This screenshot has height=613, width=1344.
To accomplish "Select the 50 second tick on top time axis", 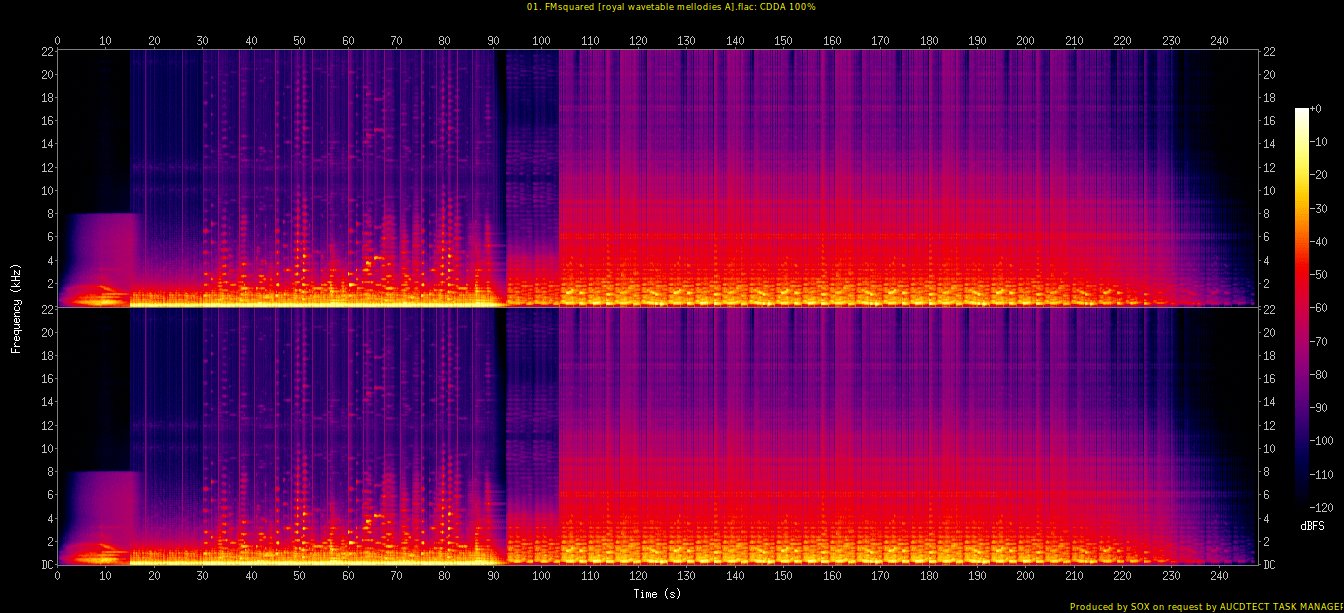I will 299,40.
